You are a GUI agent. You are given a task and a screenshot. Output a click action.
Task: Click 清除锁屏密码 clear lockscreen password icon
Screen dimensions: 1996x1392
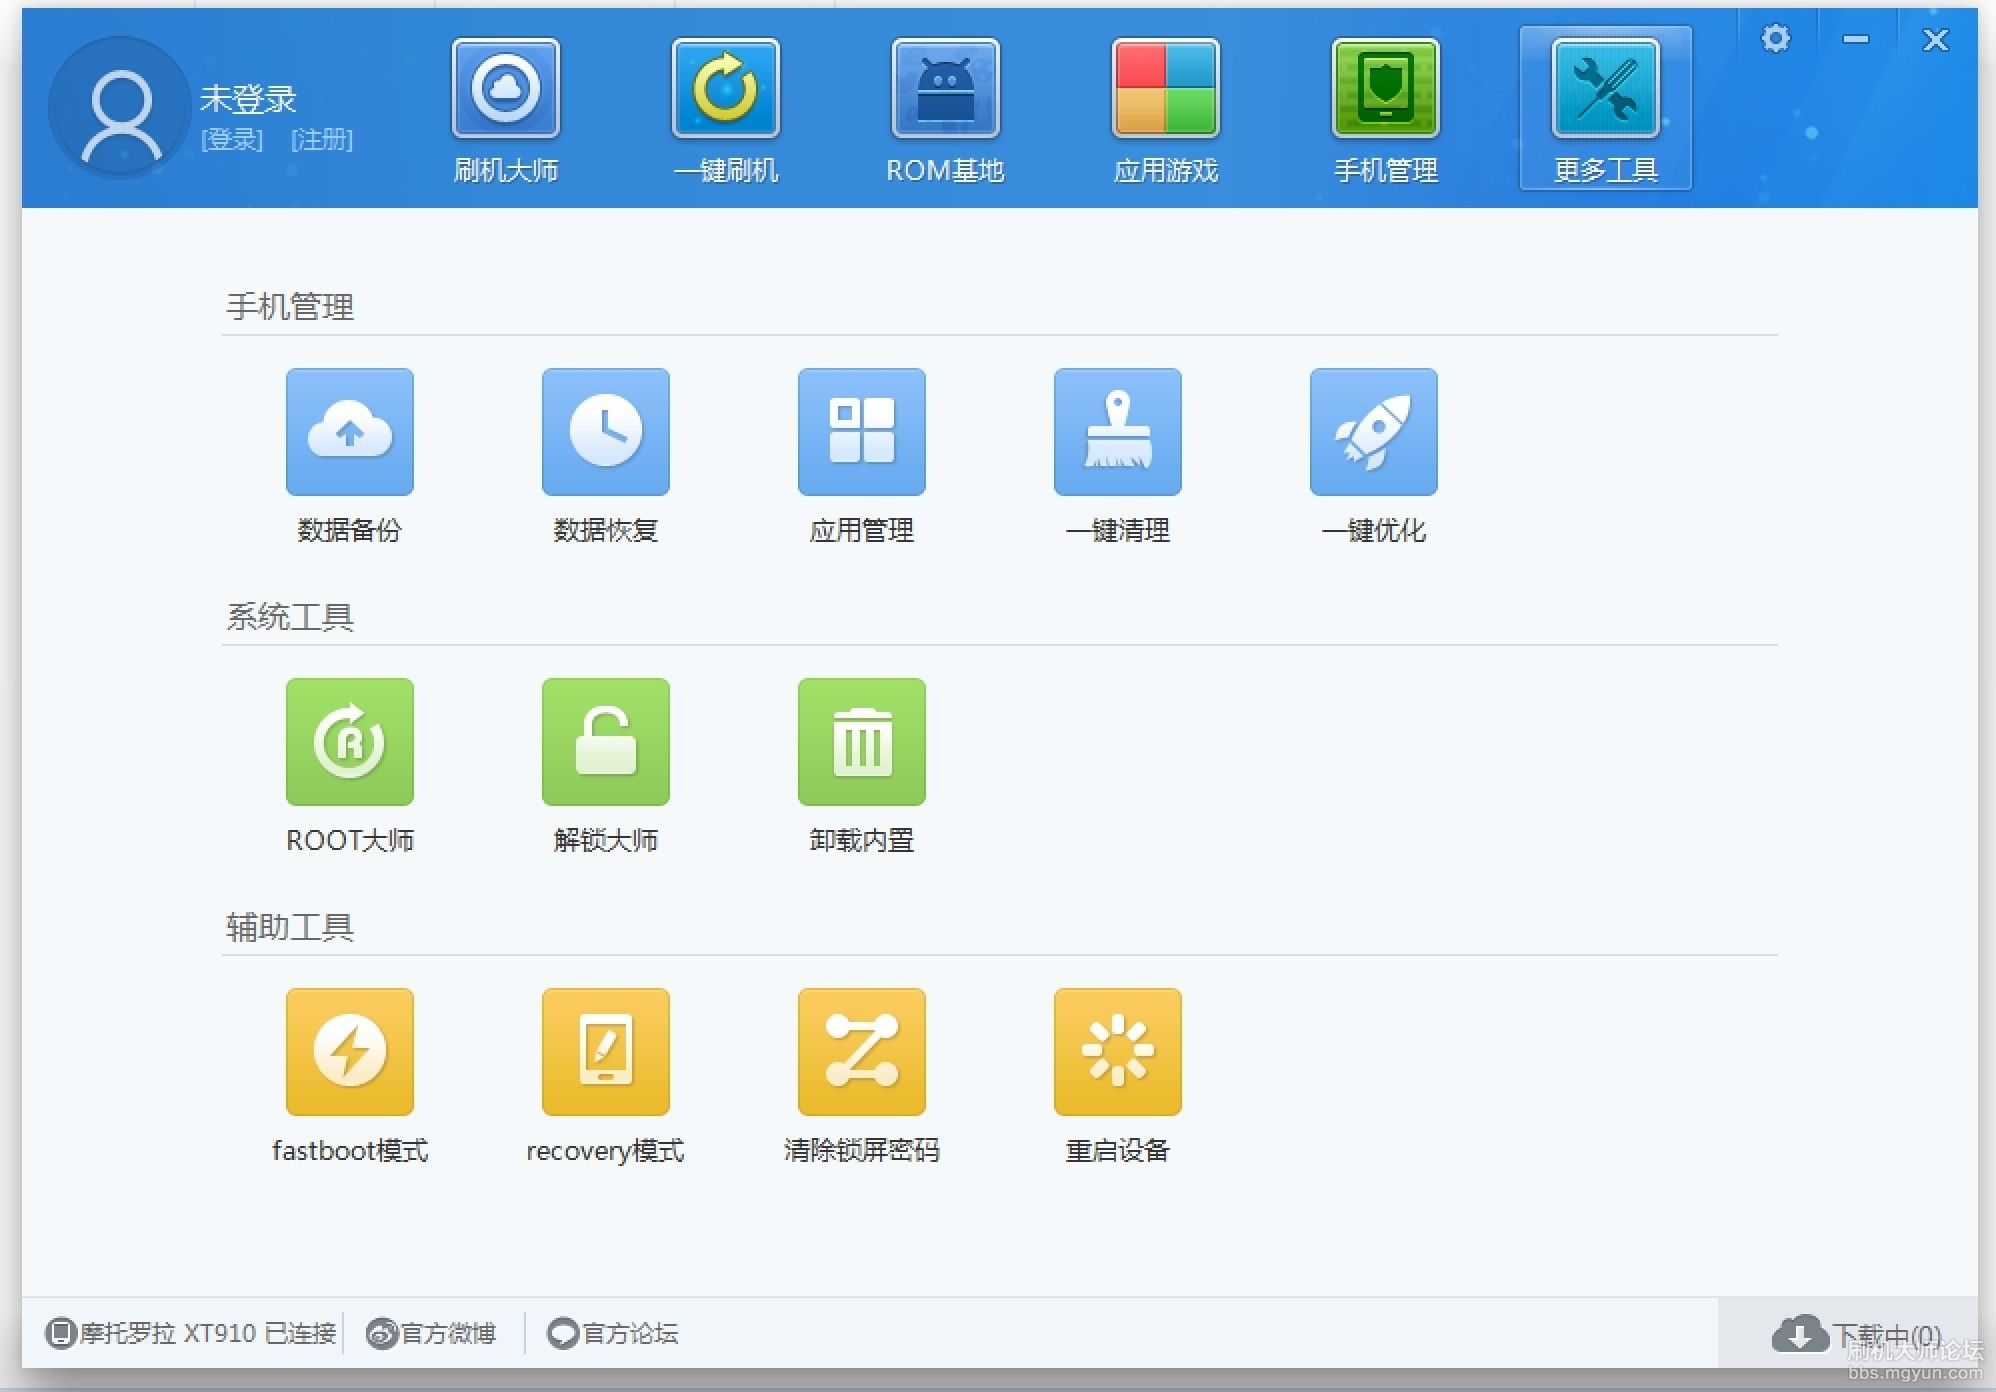[861, 1052]
